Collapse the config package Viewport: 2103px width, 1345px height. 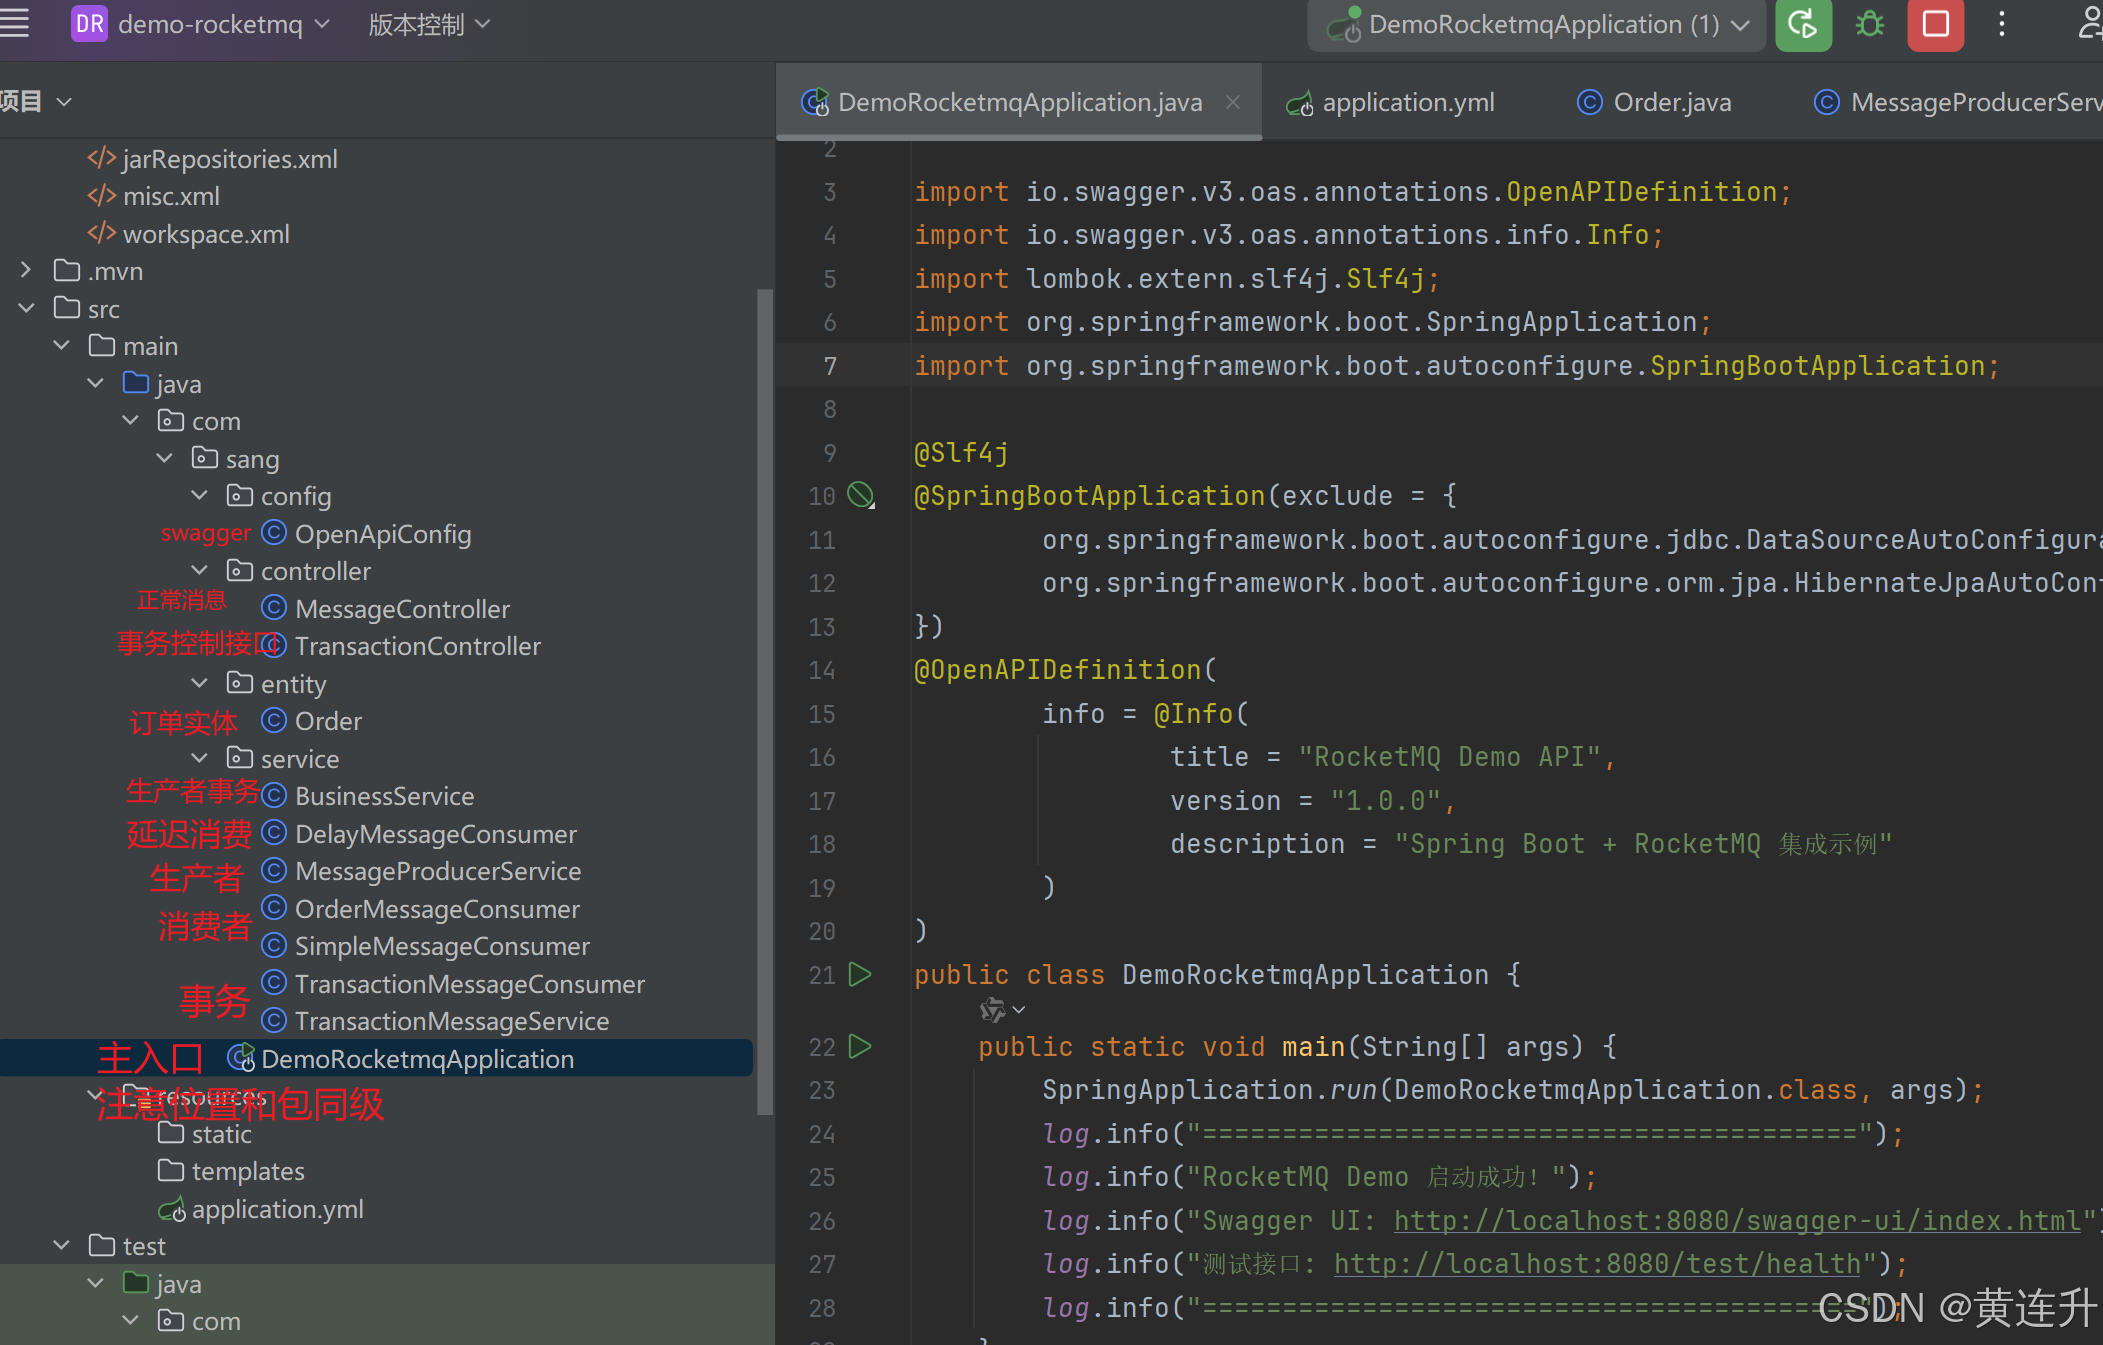click(x=200, y=495)
